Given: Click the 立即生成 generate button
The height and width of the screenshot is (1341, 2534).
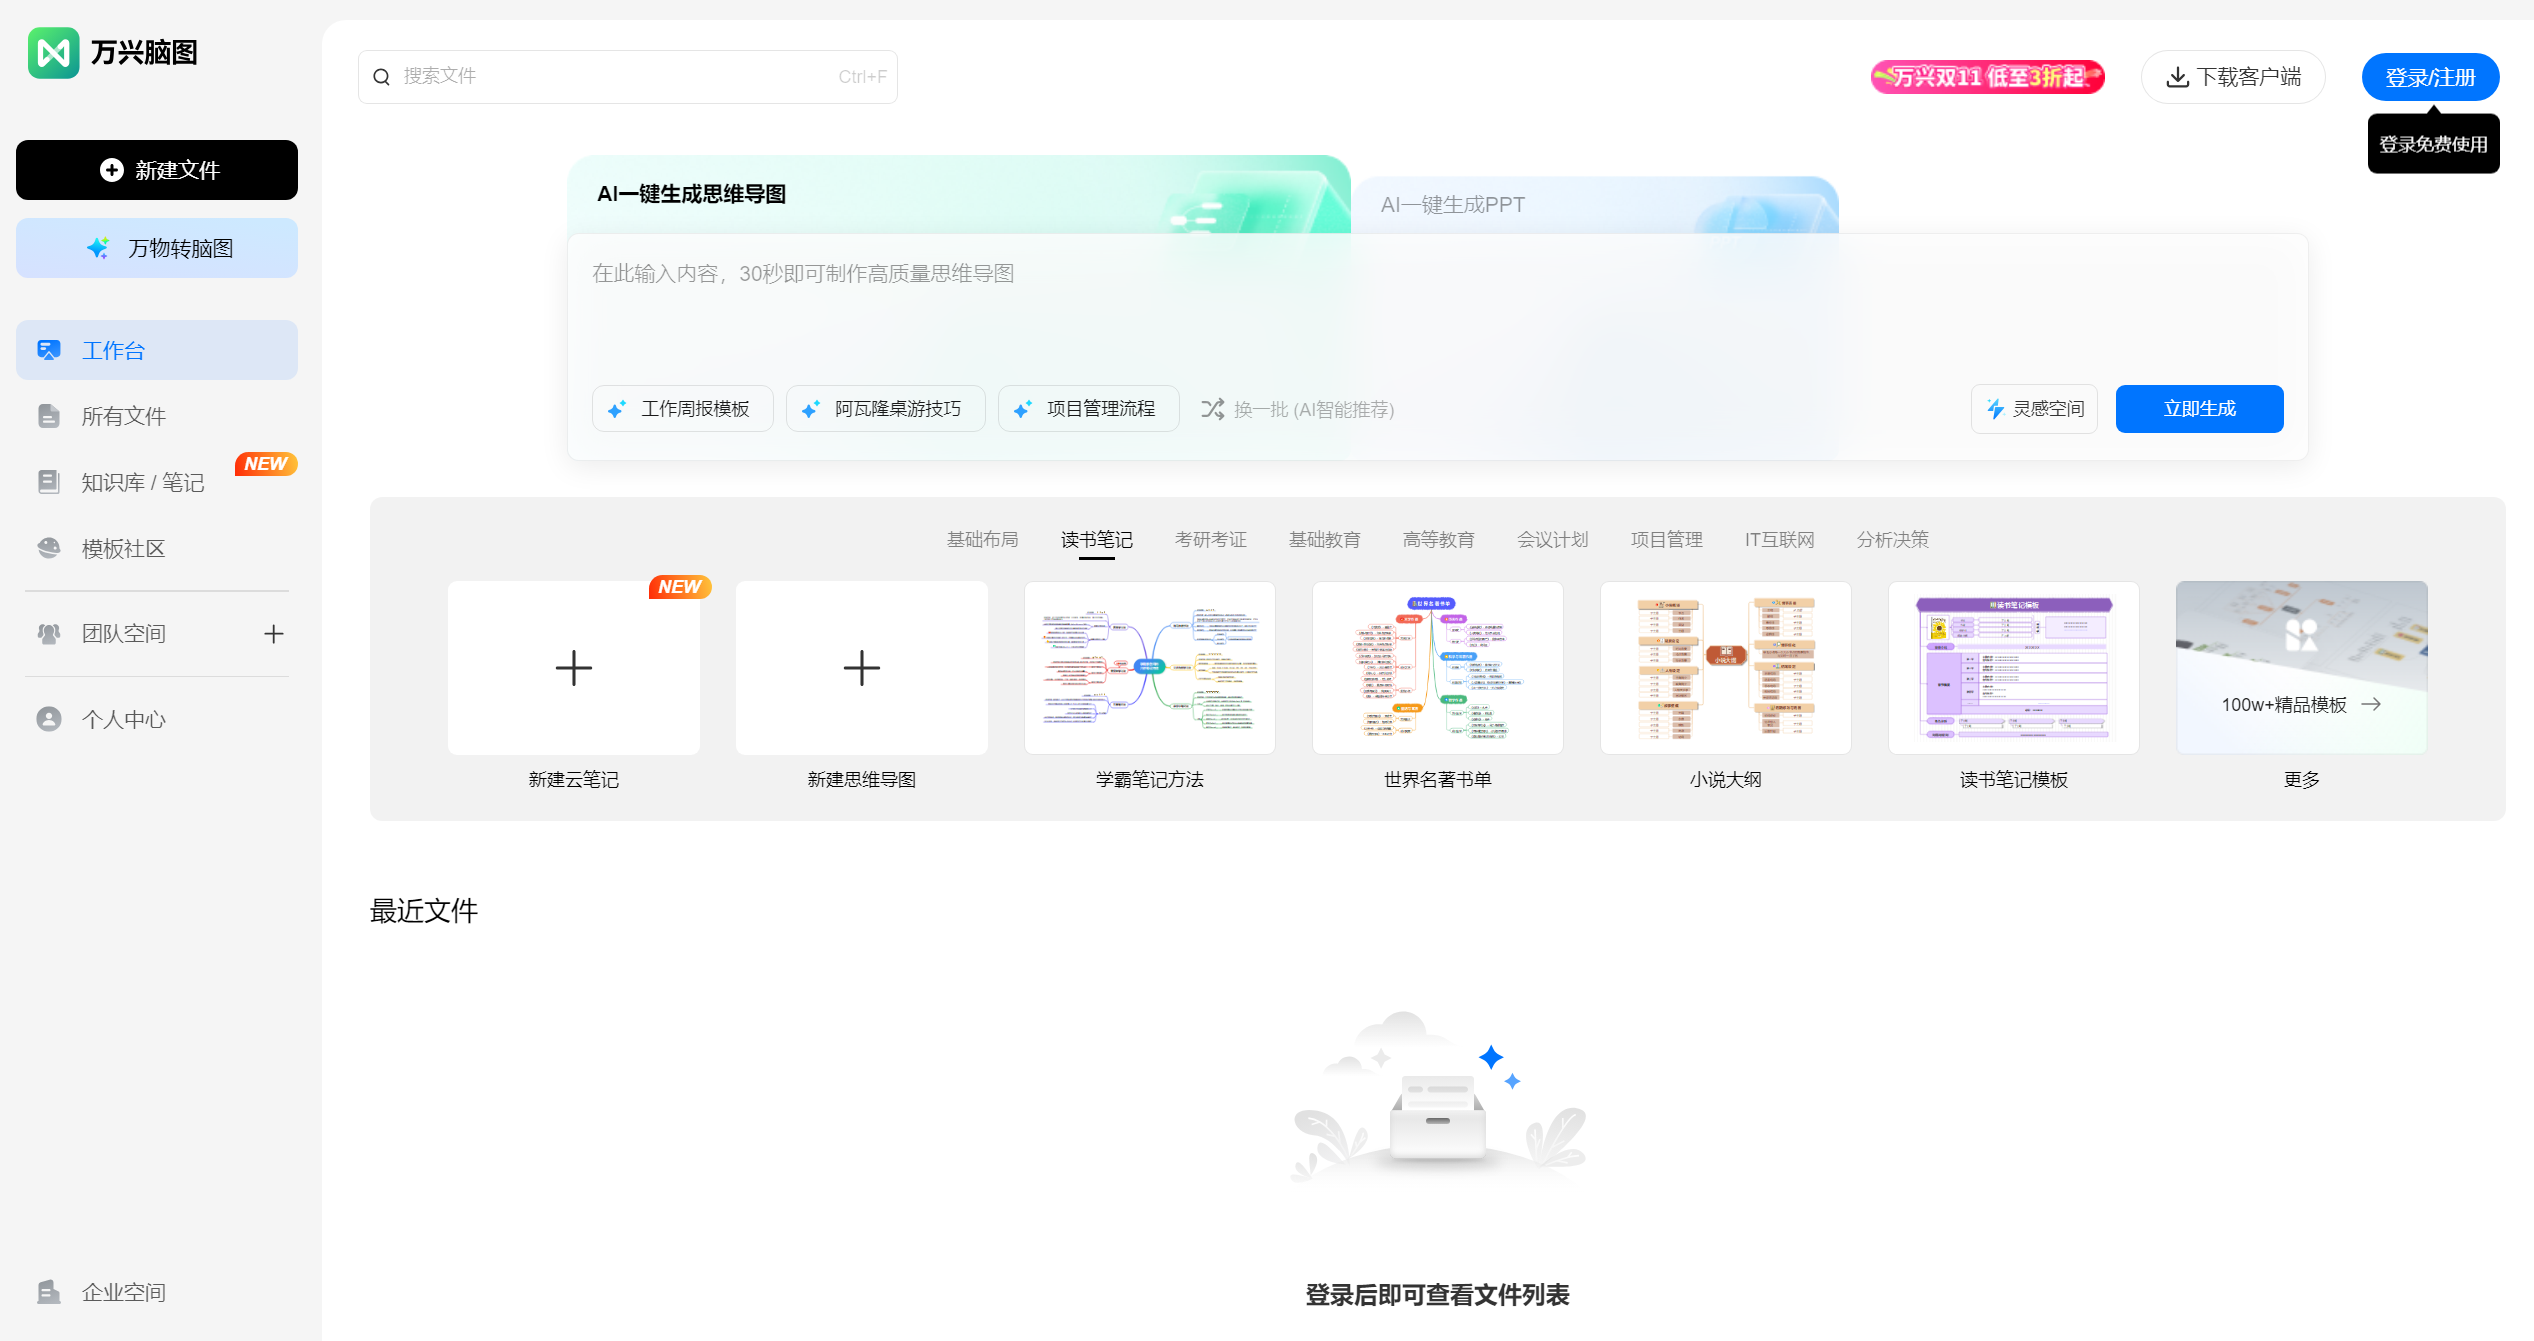Looking at the screenshot, I should pyautogui.click(x=2198, y=408).
